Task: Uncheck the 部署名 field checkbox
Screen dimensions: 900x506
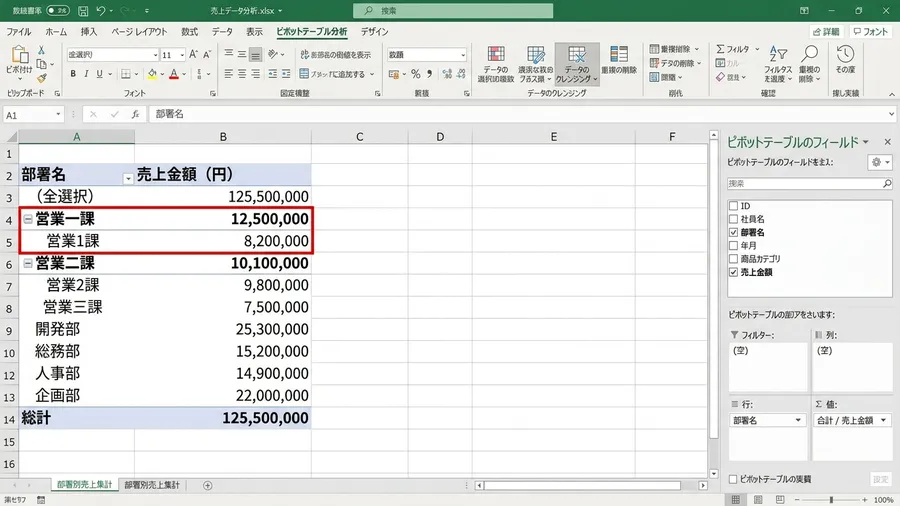Action: [x=733, y=232]
